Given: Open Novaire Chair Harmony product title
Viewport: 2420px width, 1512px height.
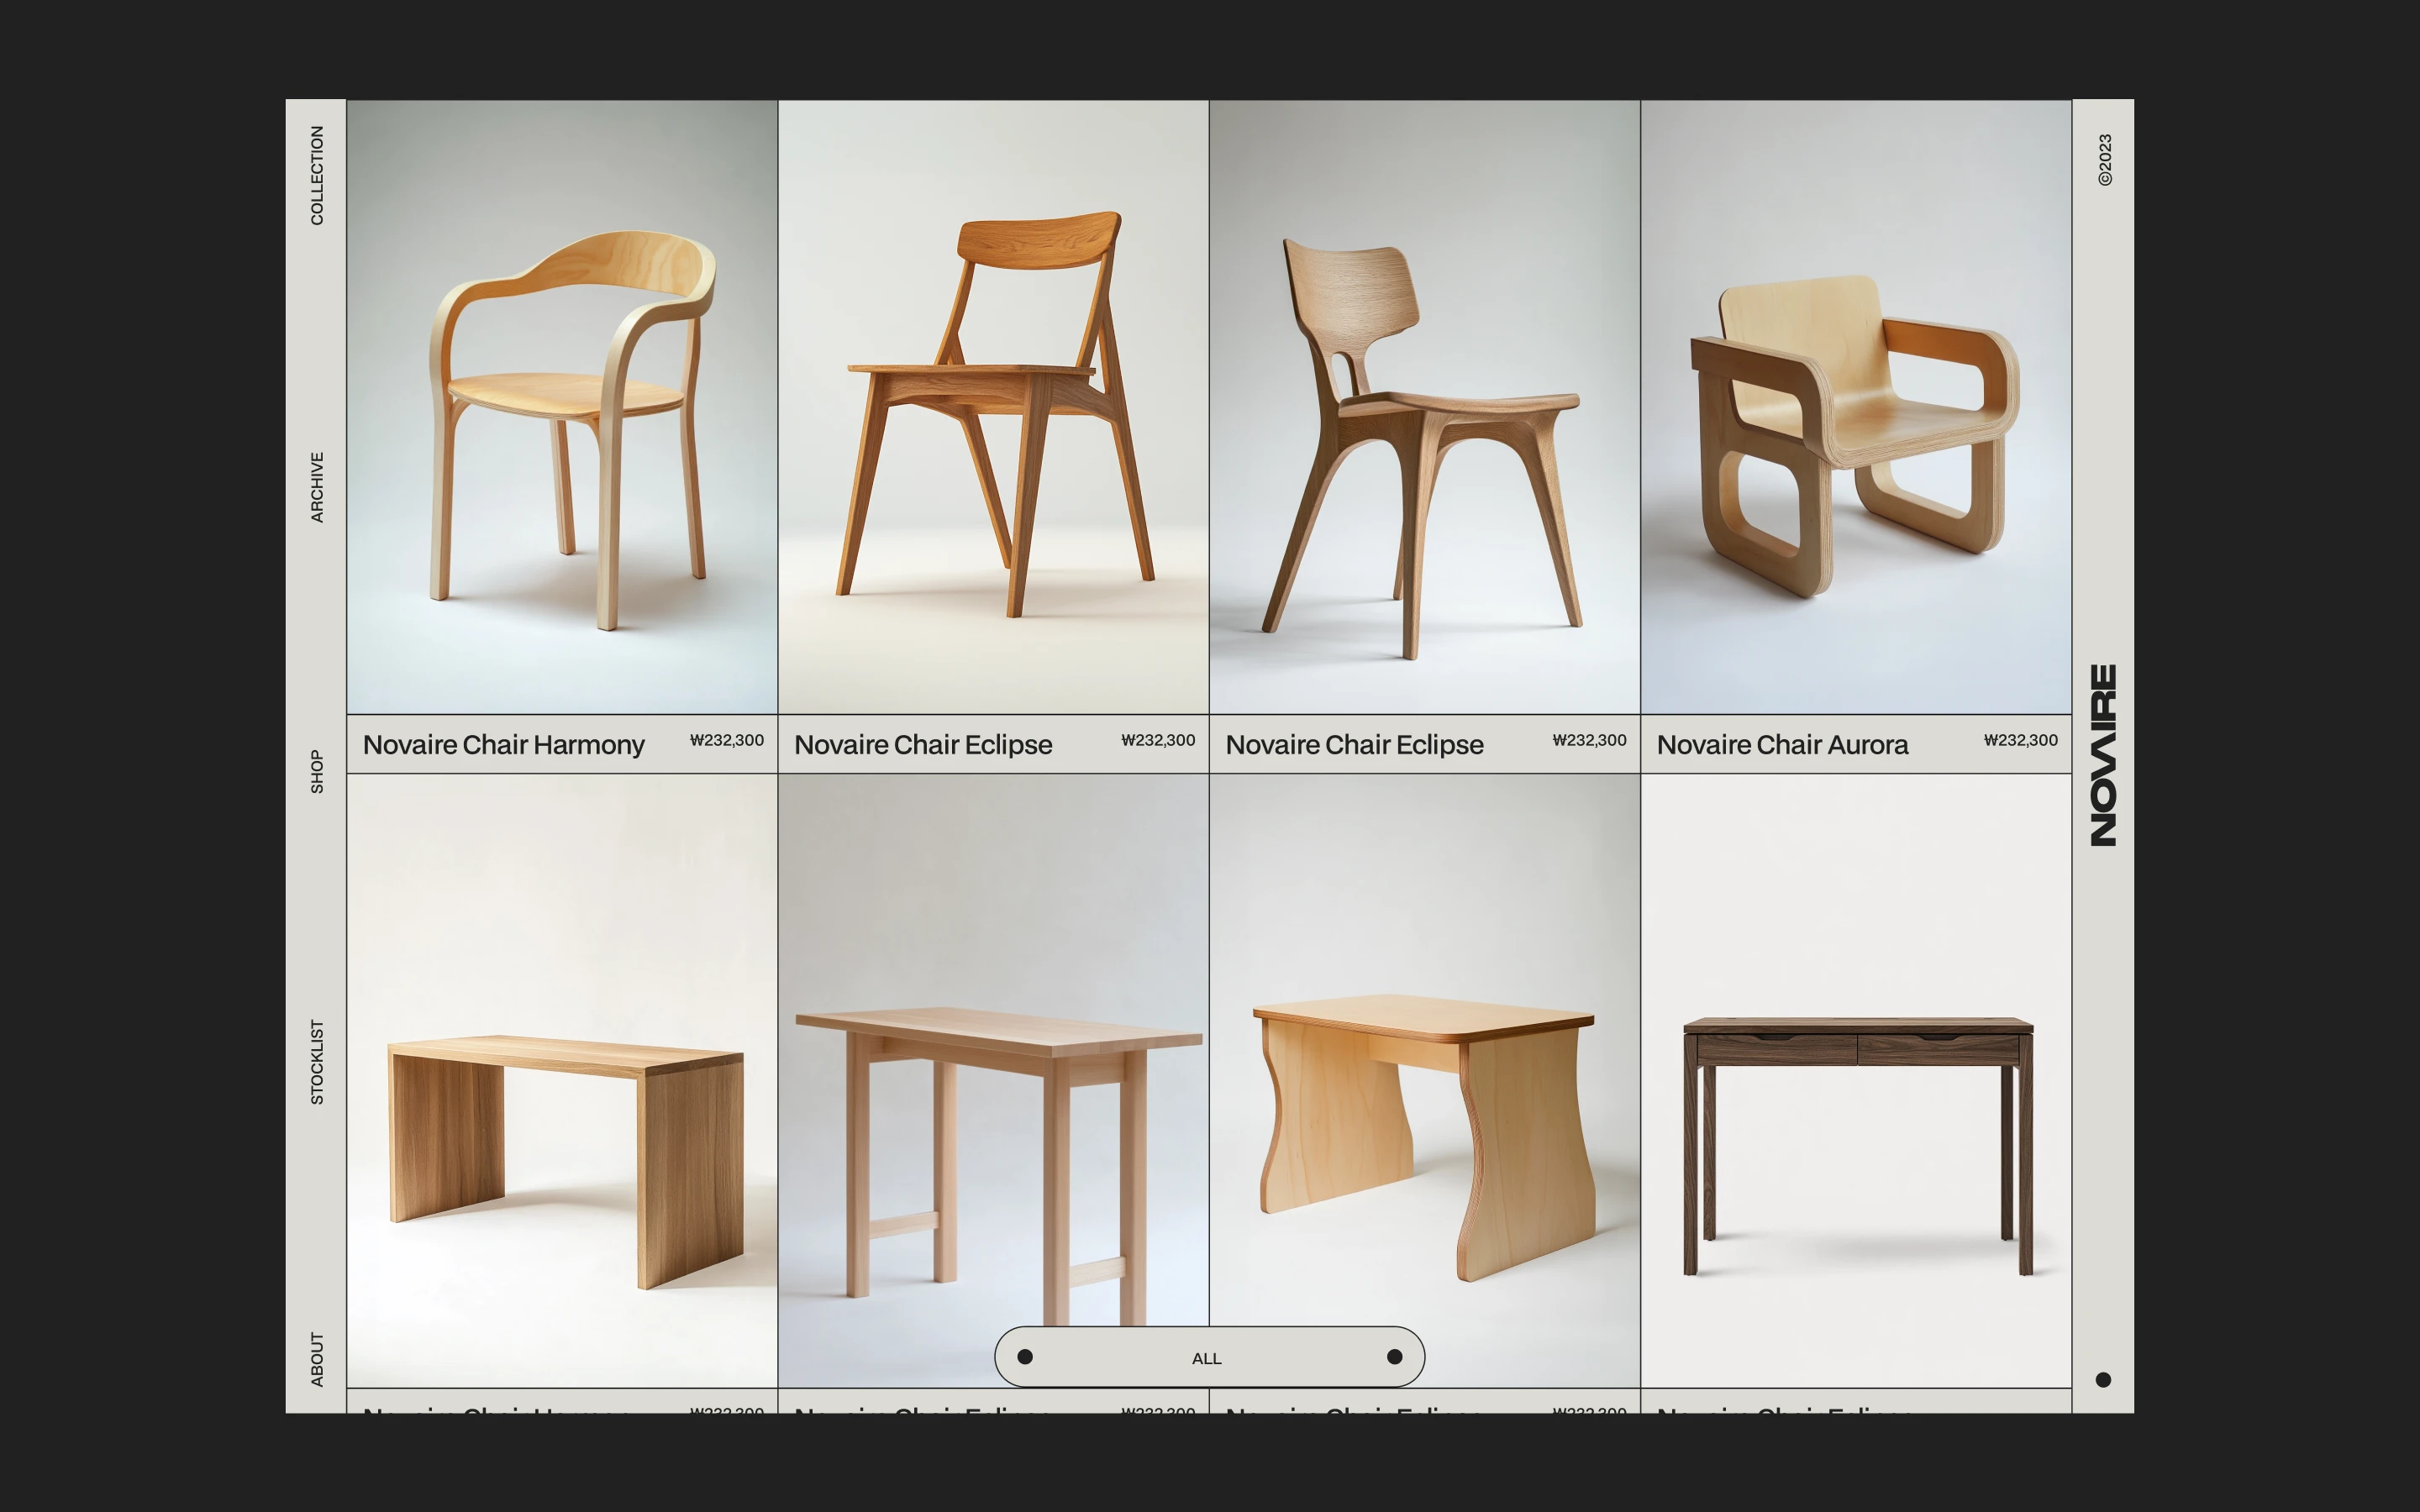Looking at the screenshot, I should coord(503,745).
